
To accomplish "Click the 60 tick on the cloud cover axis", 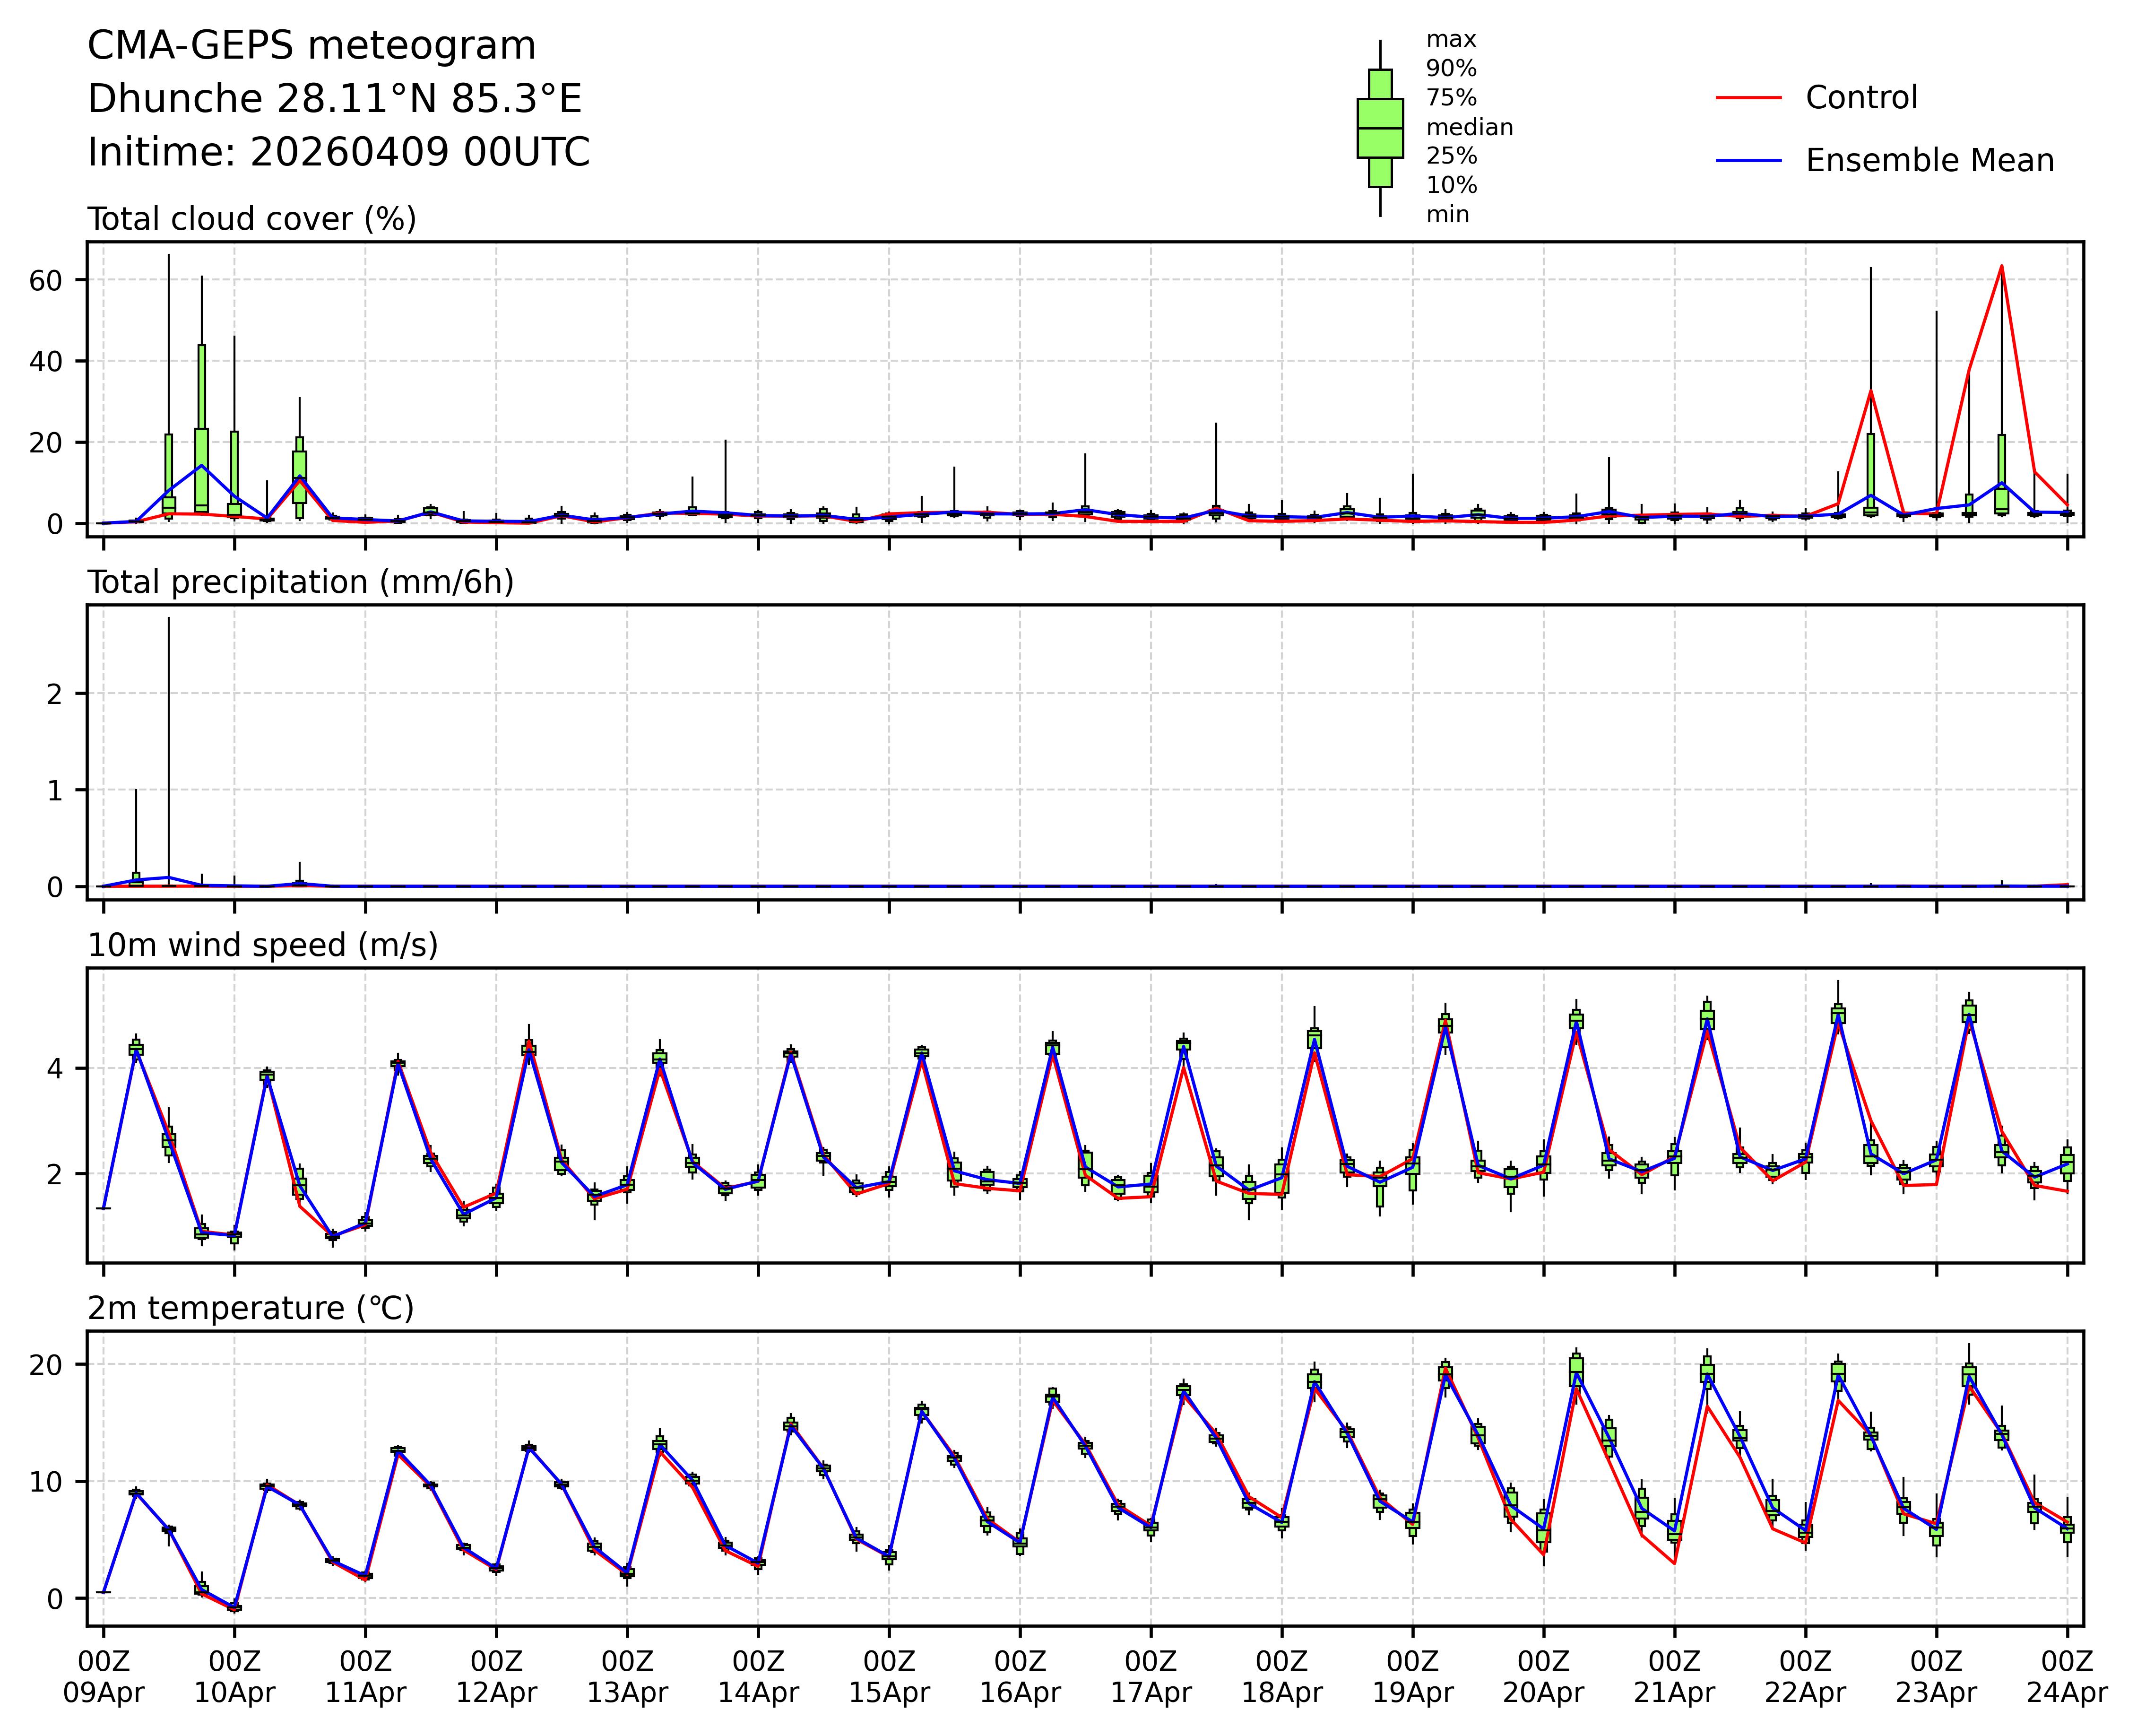I will [46, 280].
